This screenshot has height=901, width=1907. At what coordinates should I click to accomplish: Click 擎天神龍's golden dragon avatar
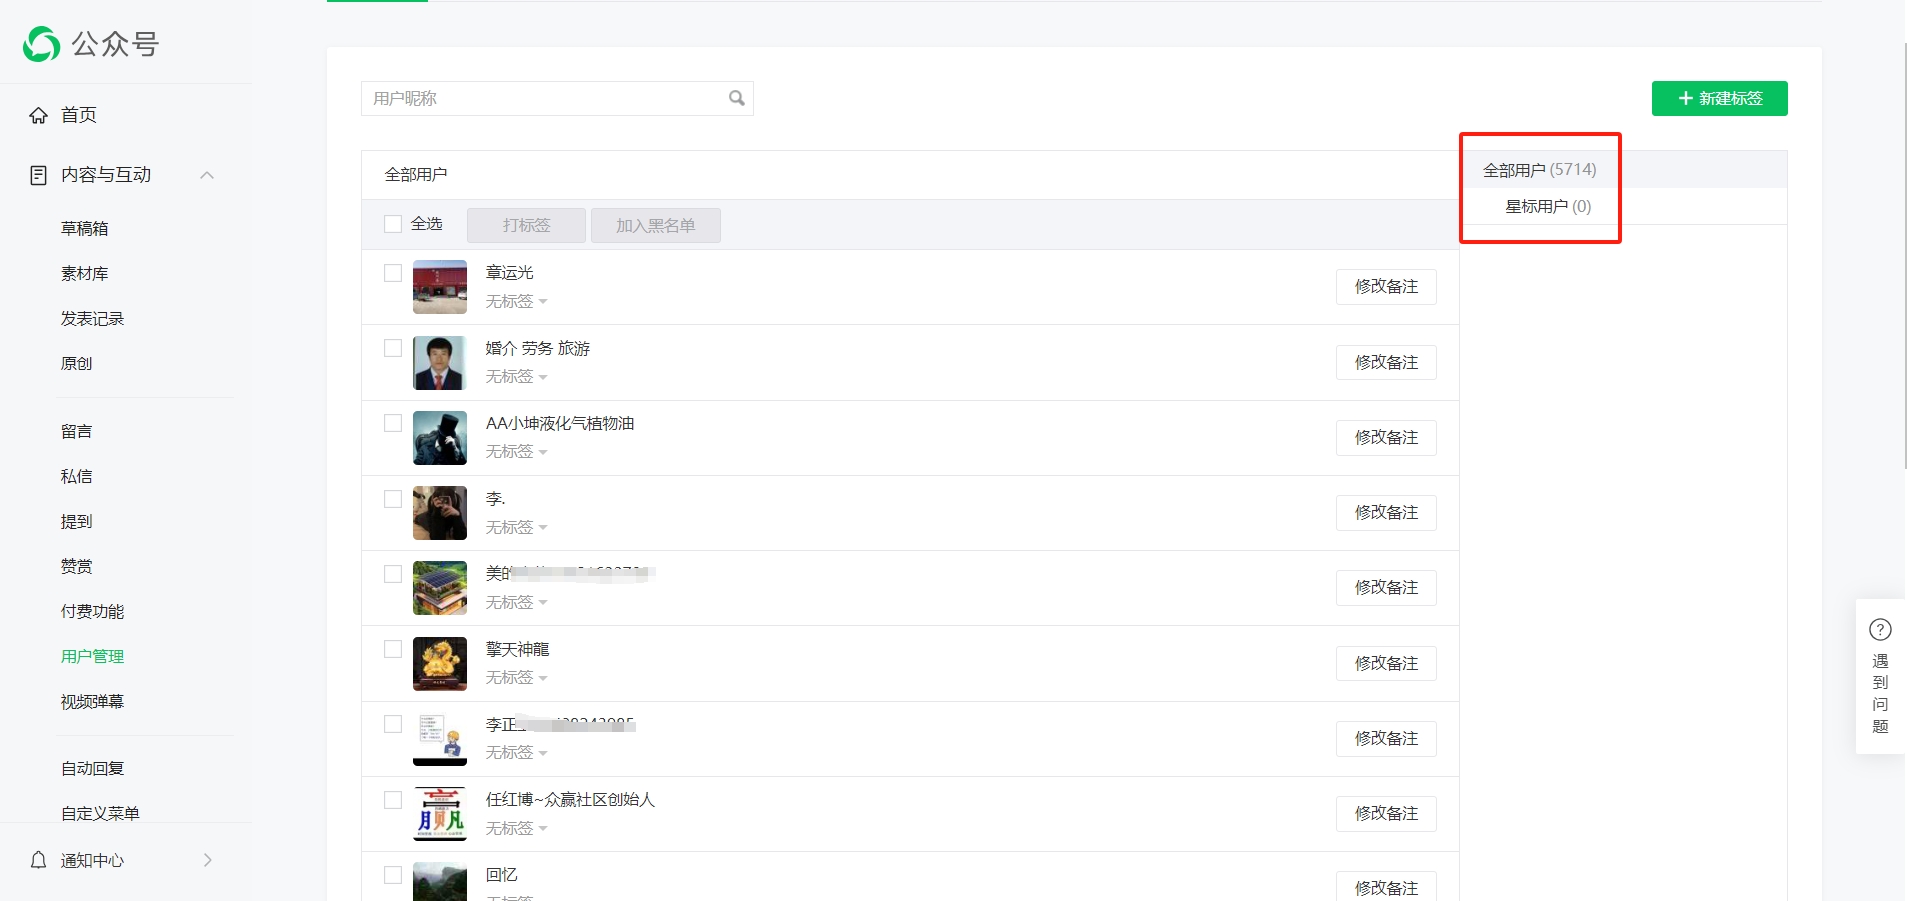point(440,664)
